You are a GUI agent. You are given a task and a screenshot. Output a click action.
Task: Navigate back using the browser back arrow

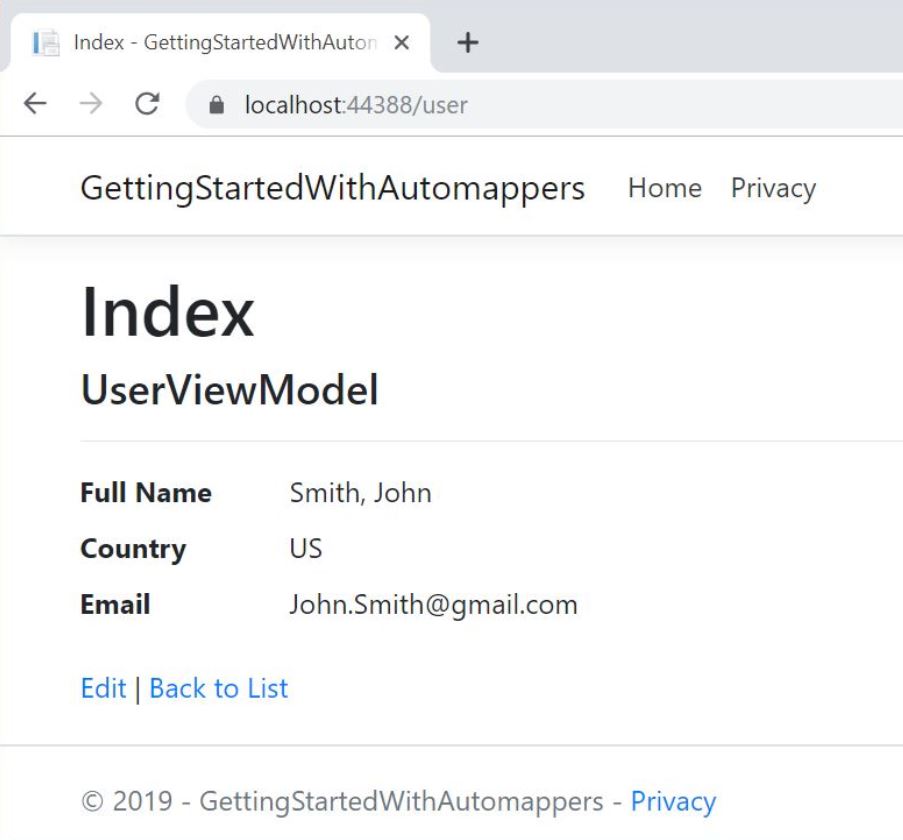coord(36,104)
